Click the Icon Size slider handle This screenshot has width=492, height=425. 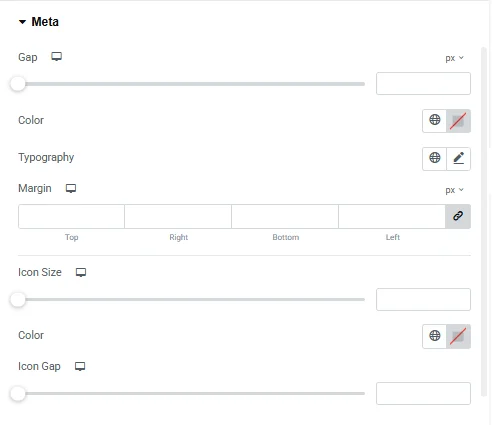18,299
